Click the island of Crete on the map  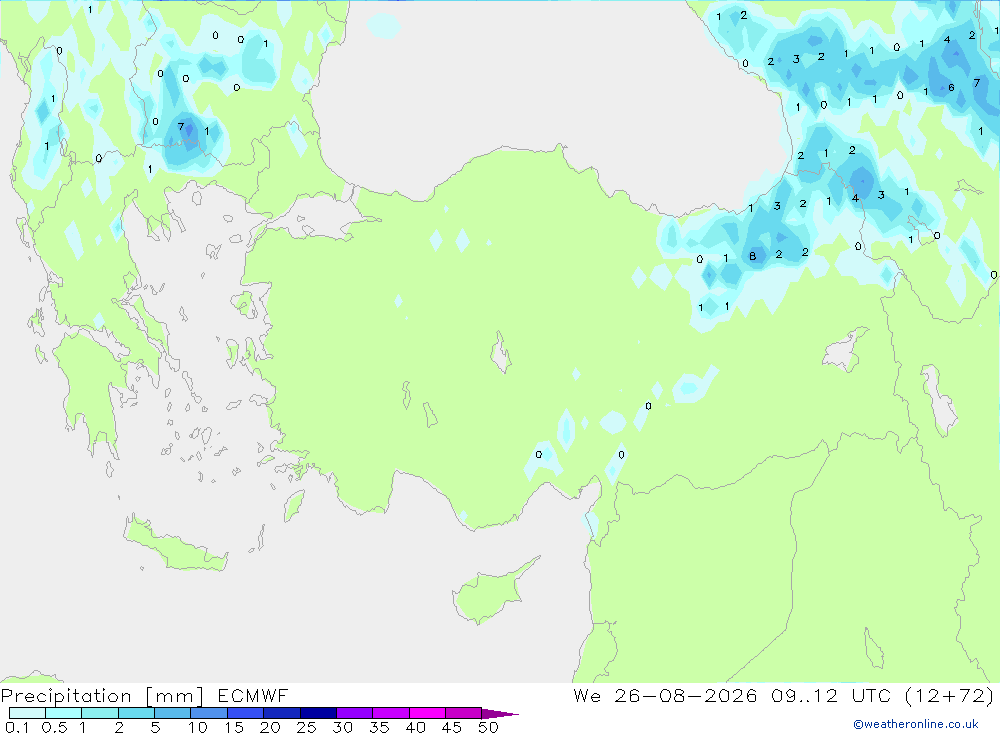[175, 544]
